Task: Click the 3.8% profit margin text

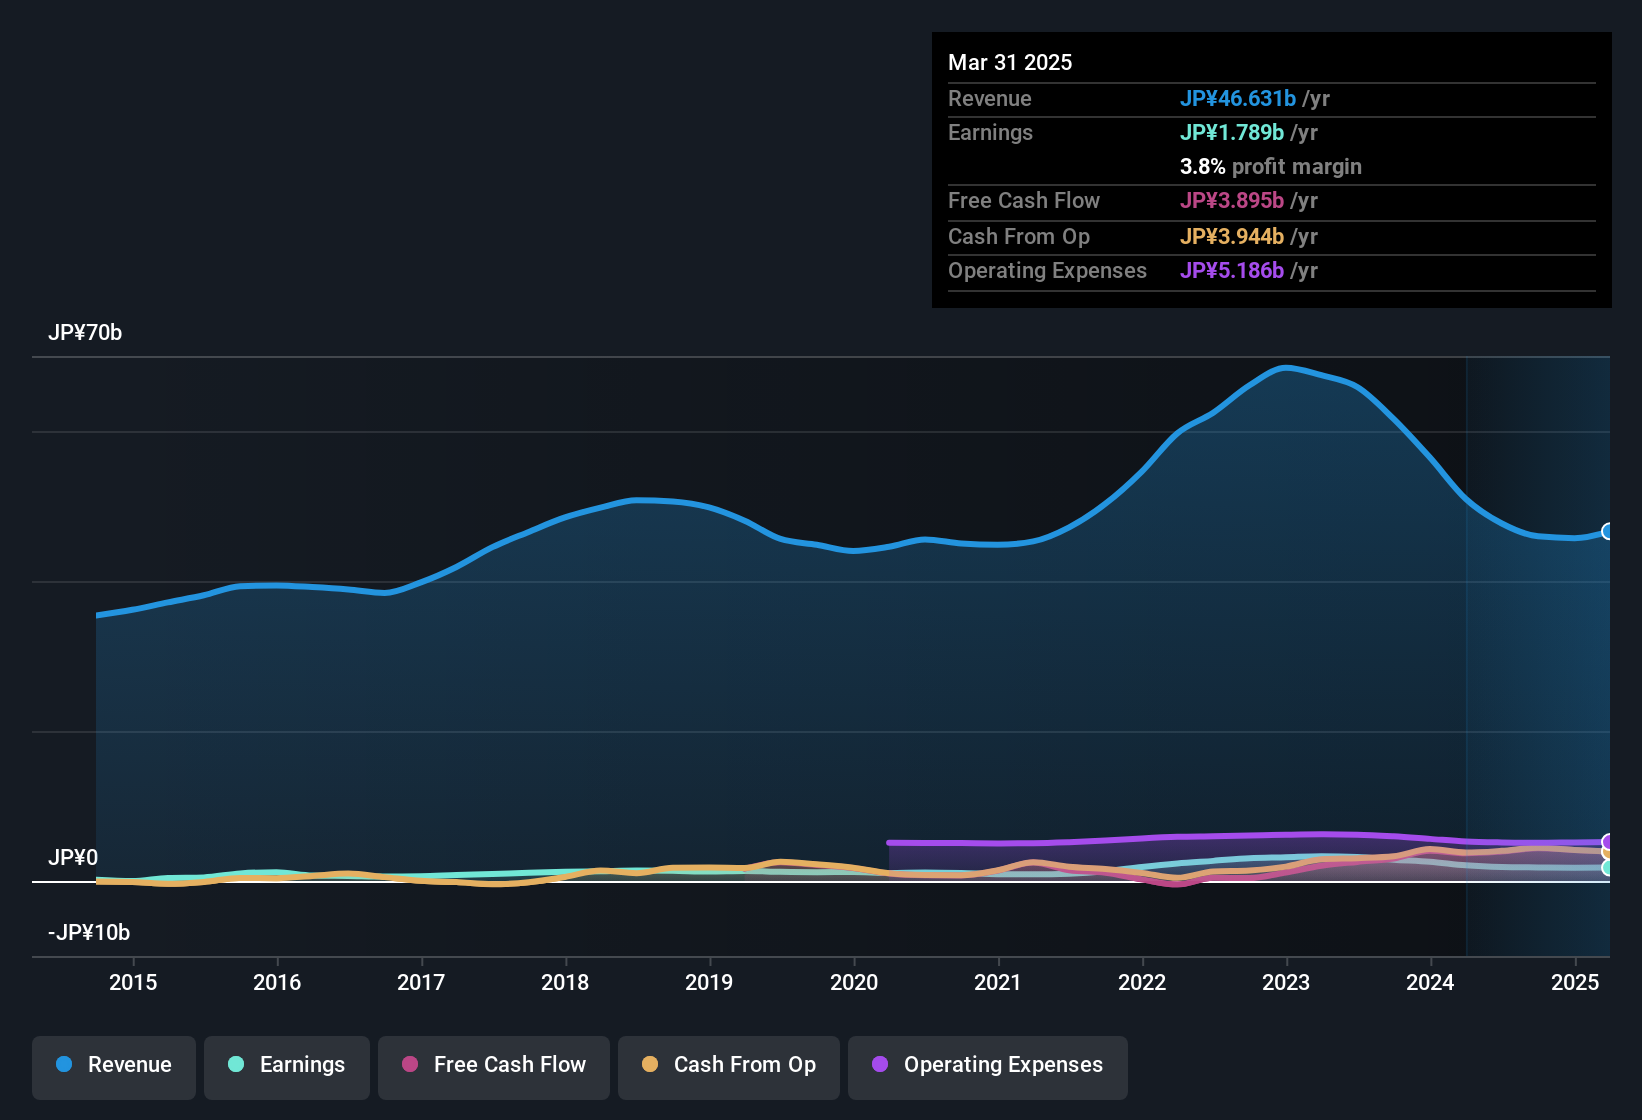Action: pyautogui.click(x=1271, y=166)
